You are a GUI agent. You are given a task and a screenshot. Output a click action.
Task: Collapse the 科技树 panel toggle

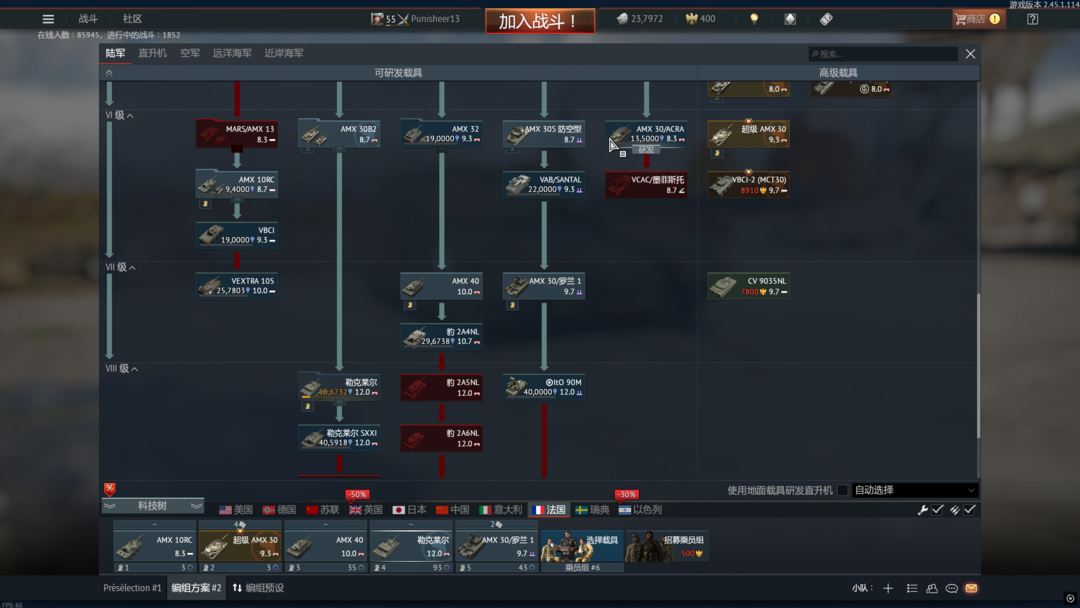(x=152, y=506)
